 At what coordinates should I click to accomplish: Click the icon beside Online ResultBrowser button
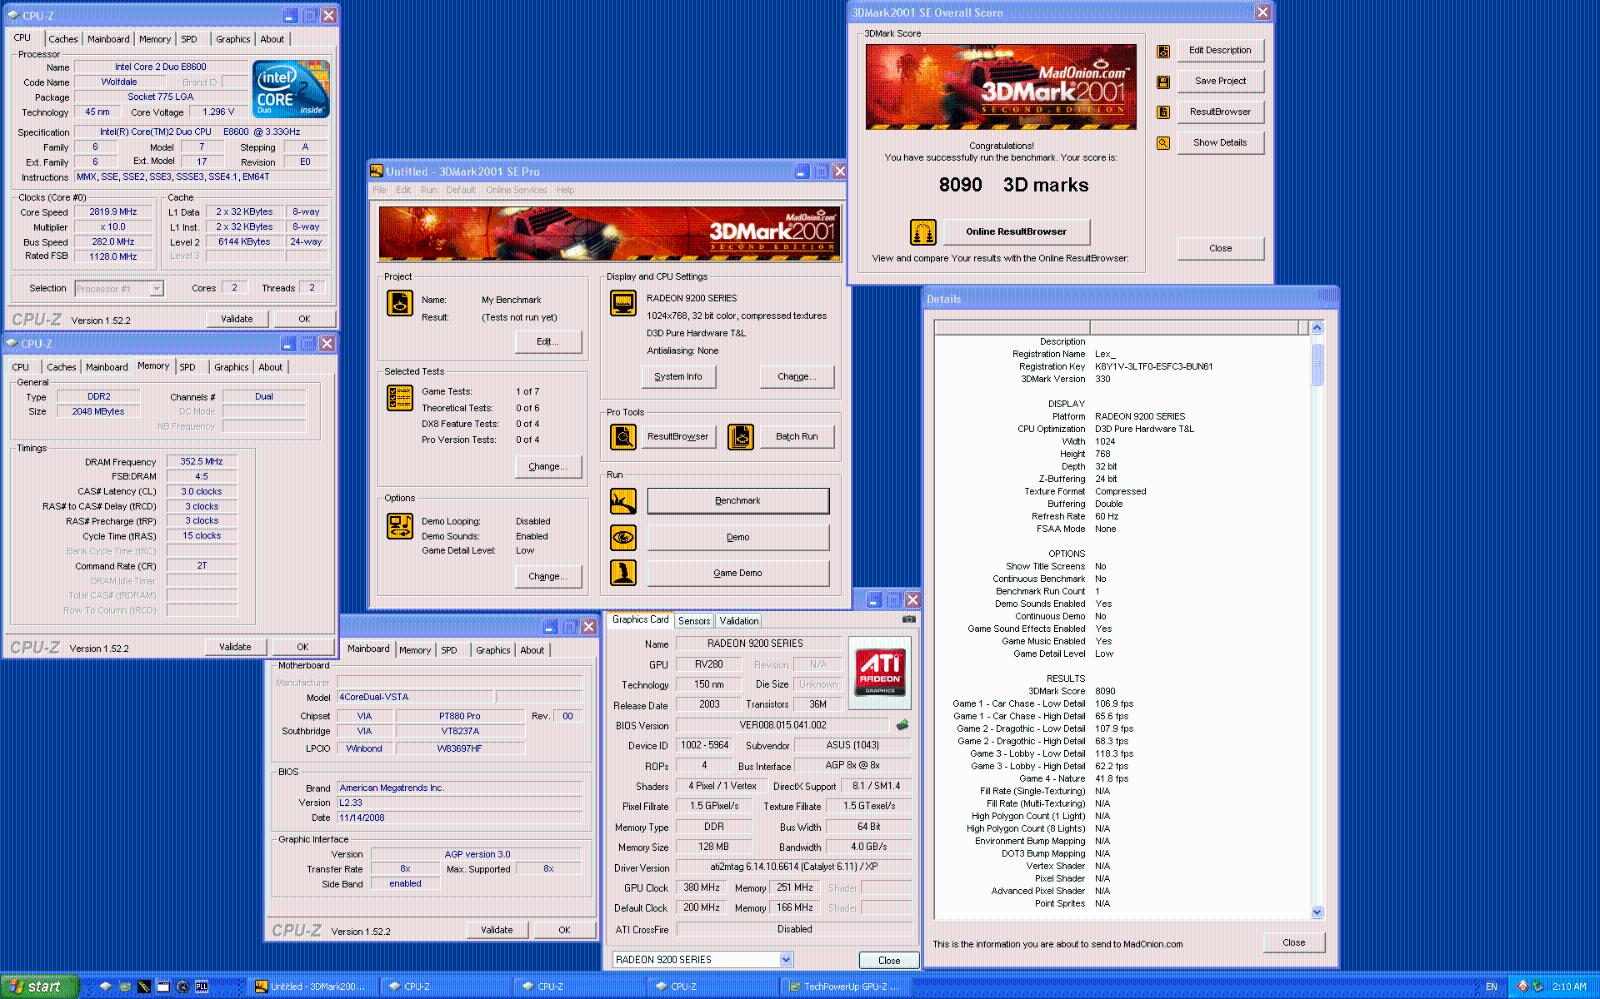(923, 232)
